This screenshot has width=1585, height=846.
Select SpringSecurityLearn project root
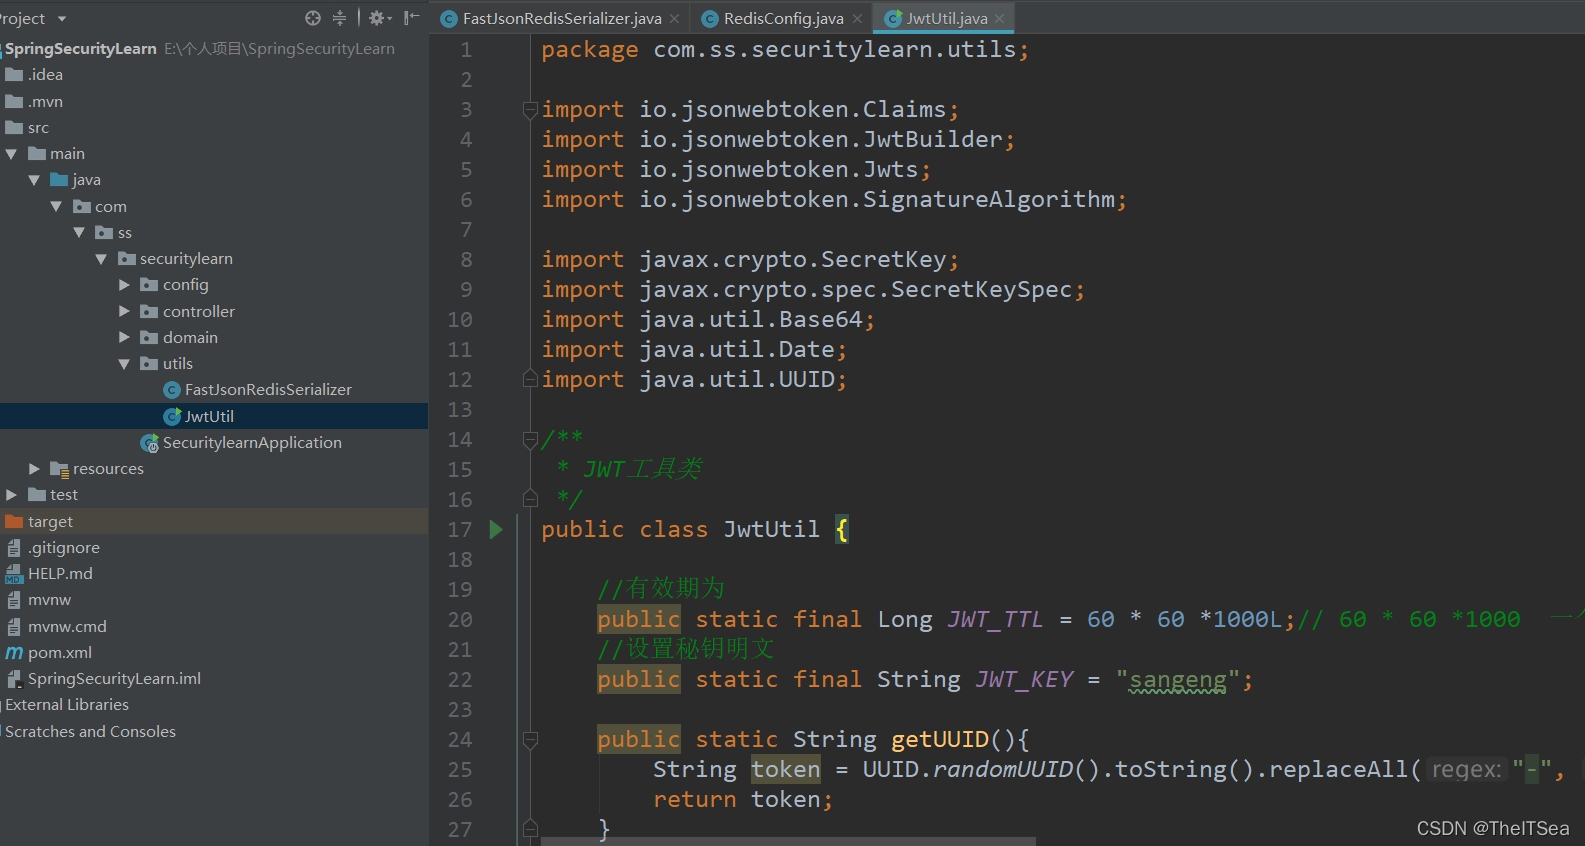point(81,48)
